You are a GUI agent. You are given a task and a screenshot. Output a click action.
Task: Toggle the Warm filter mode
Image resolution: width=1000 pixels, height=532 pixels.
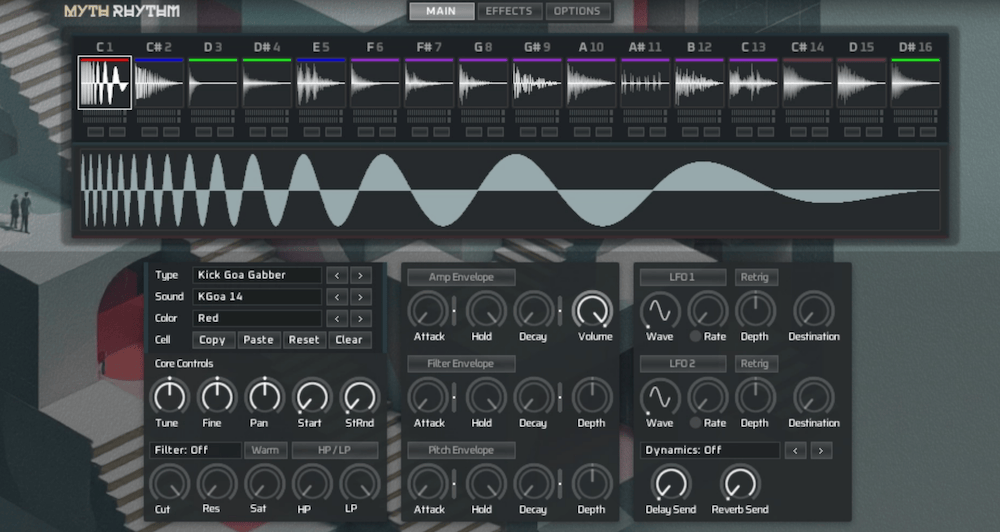[265, 450]
